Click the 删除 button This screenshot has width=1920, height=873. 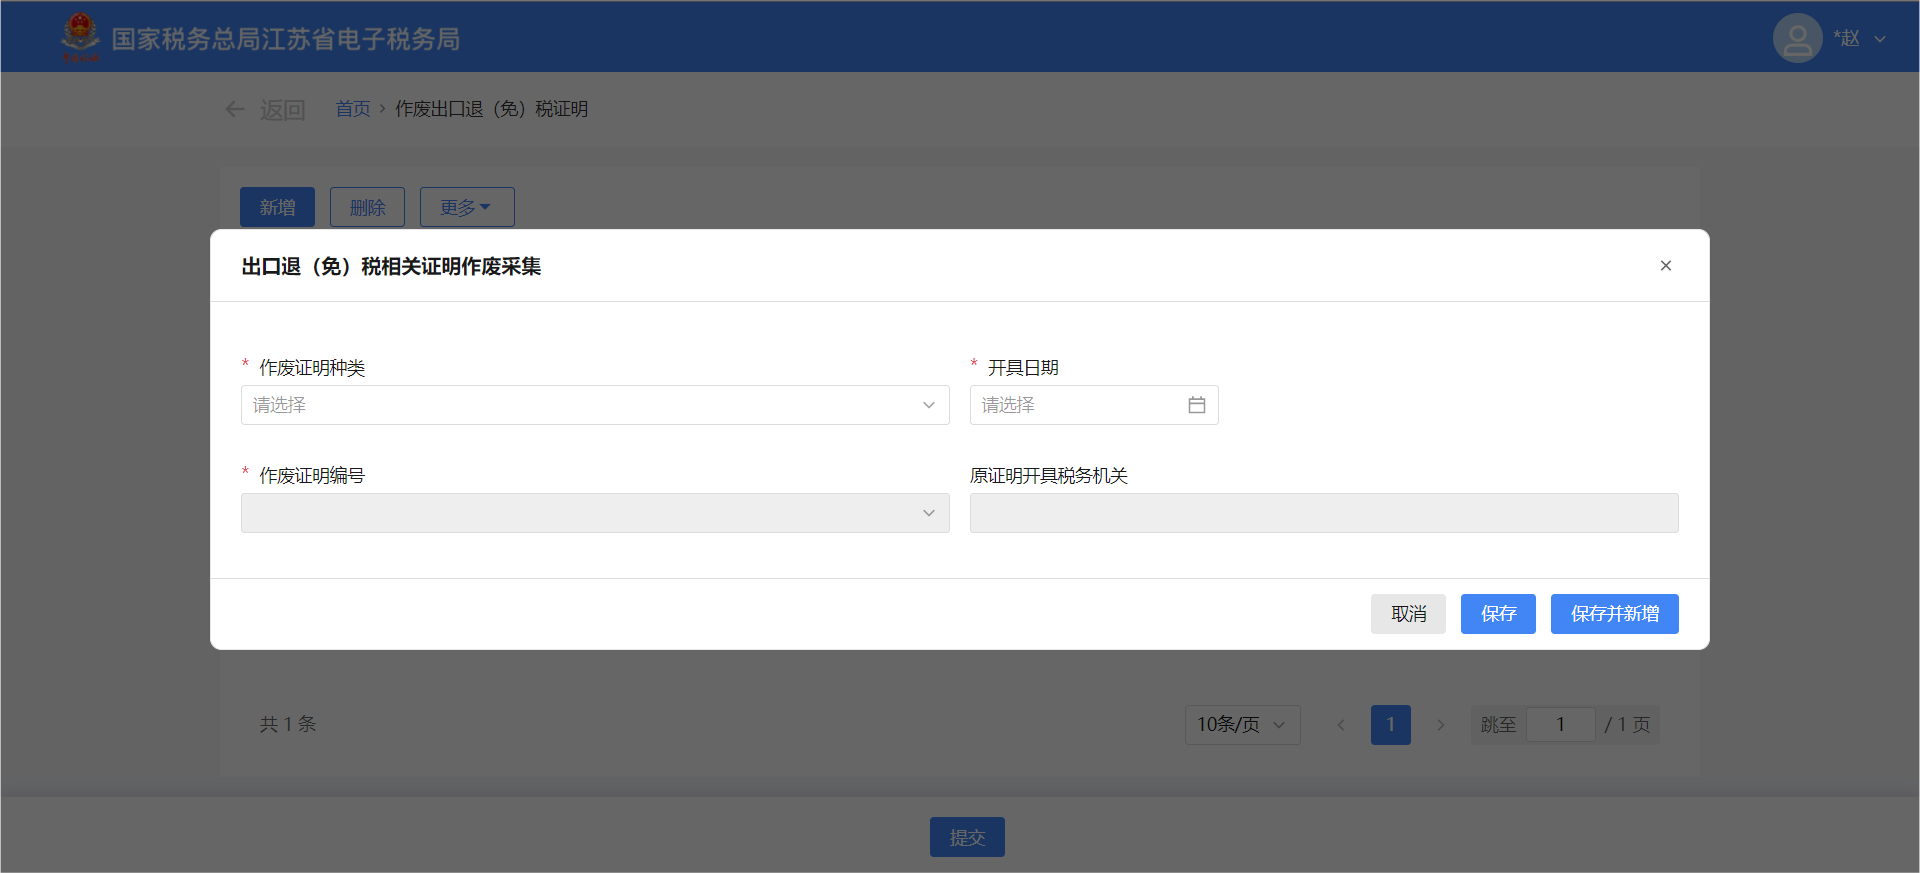pos(367,207)
